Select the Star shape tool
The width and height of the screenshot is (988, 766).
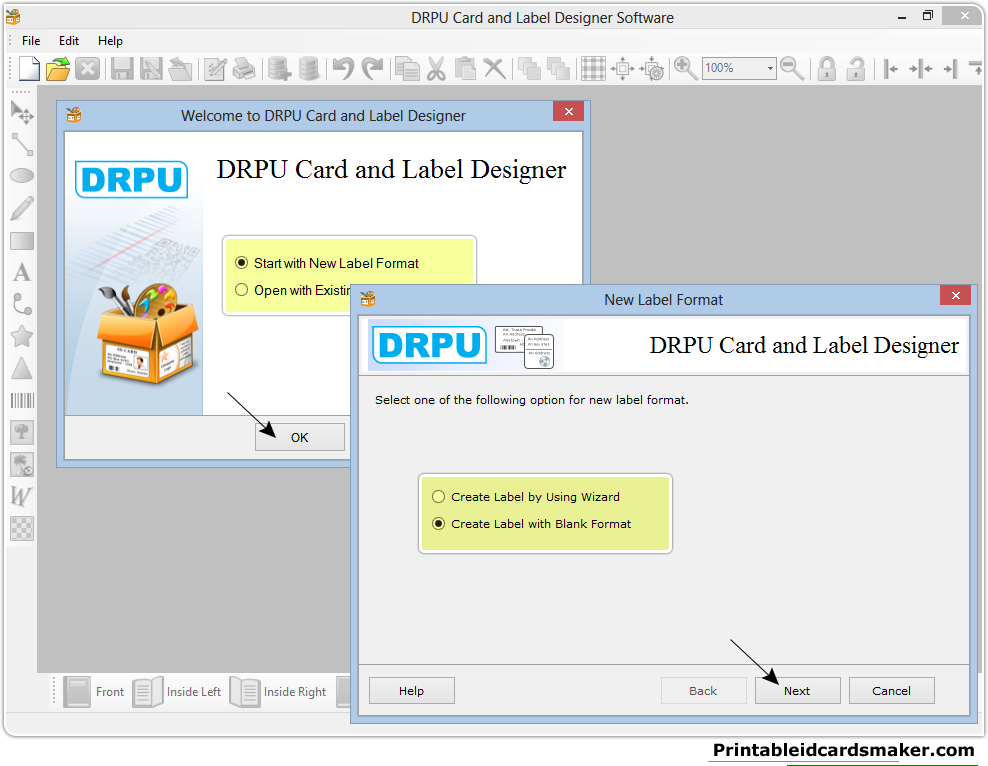[x=22, y=336]
